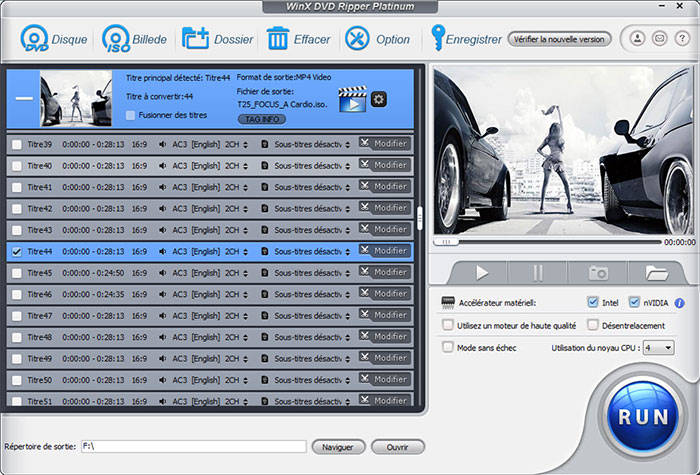This screenshot has width=700, height=475.
Task: Open the Option settings wrench
Action: point(357,40)
